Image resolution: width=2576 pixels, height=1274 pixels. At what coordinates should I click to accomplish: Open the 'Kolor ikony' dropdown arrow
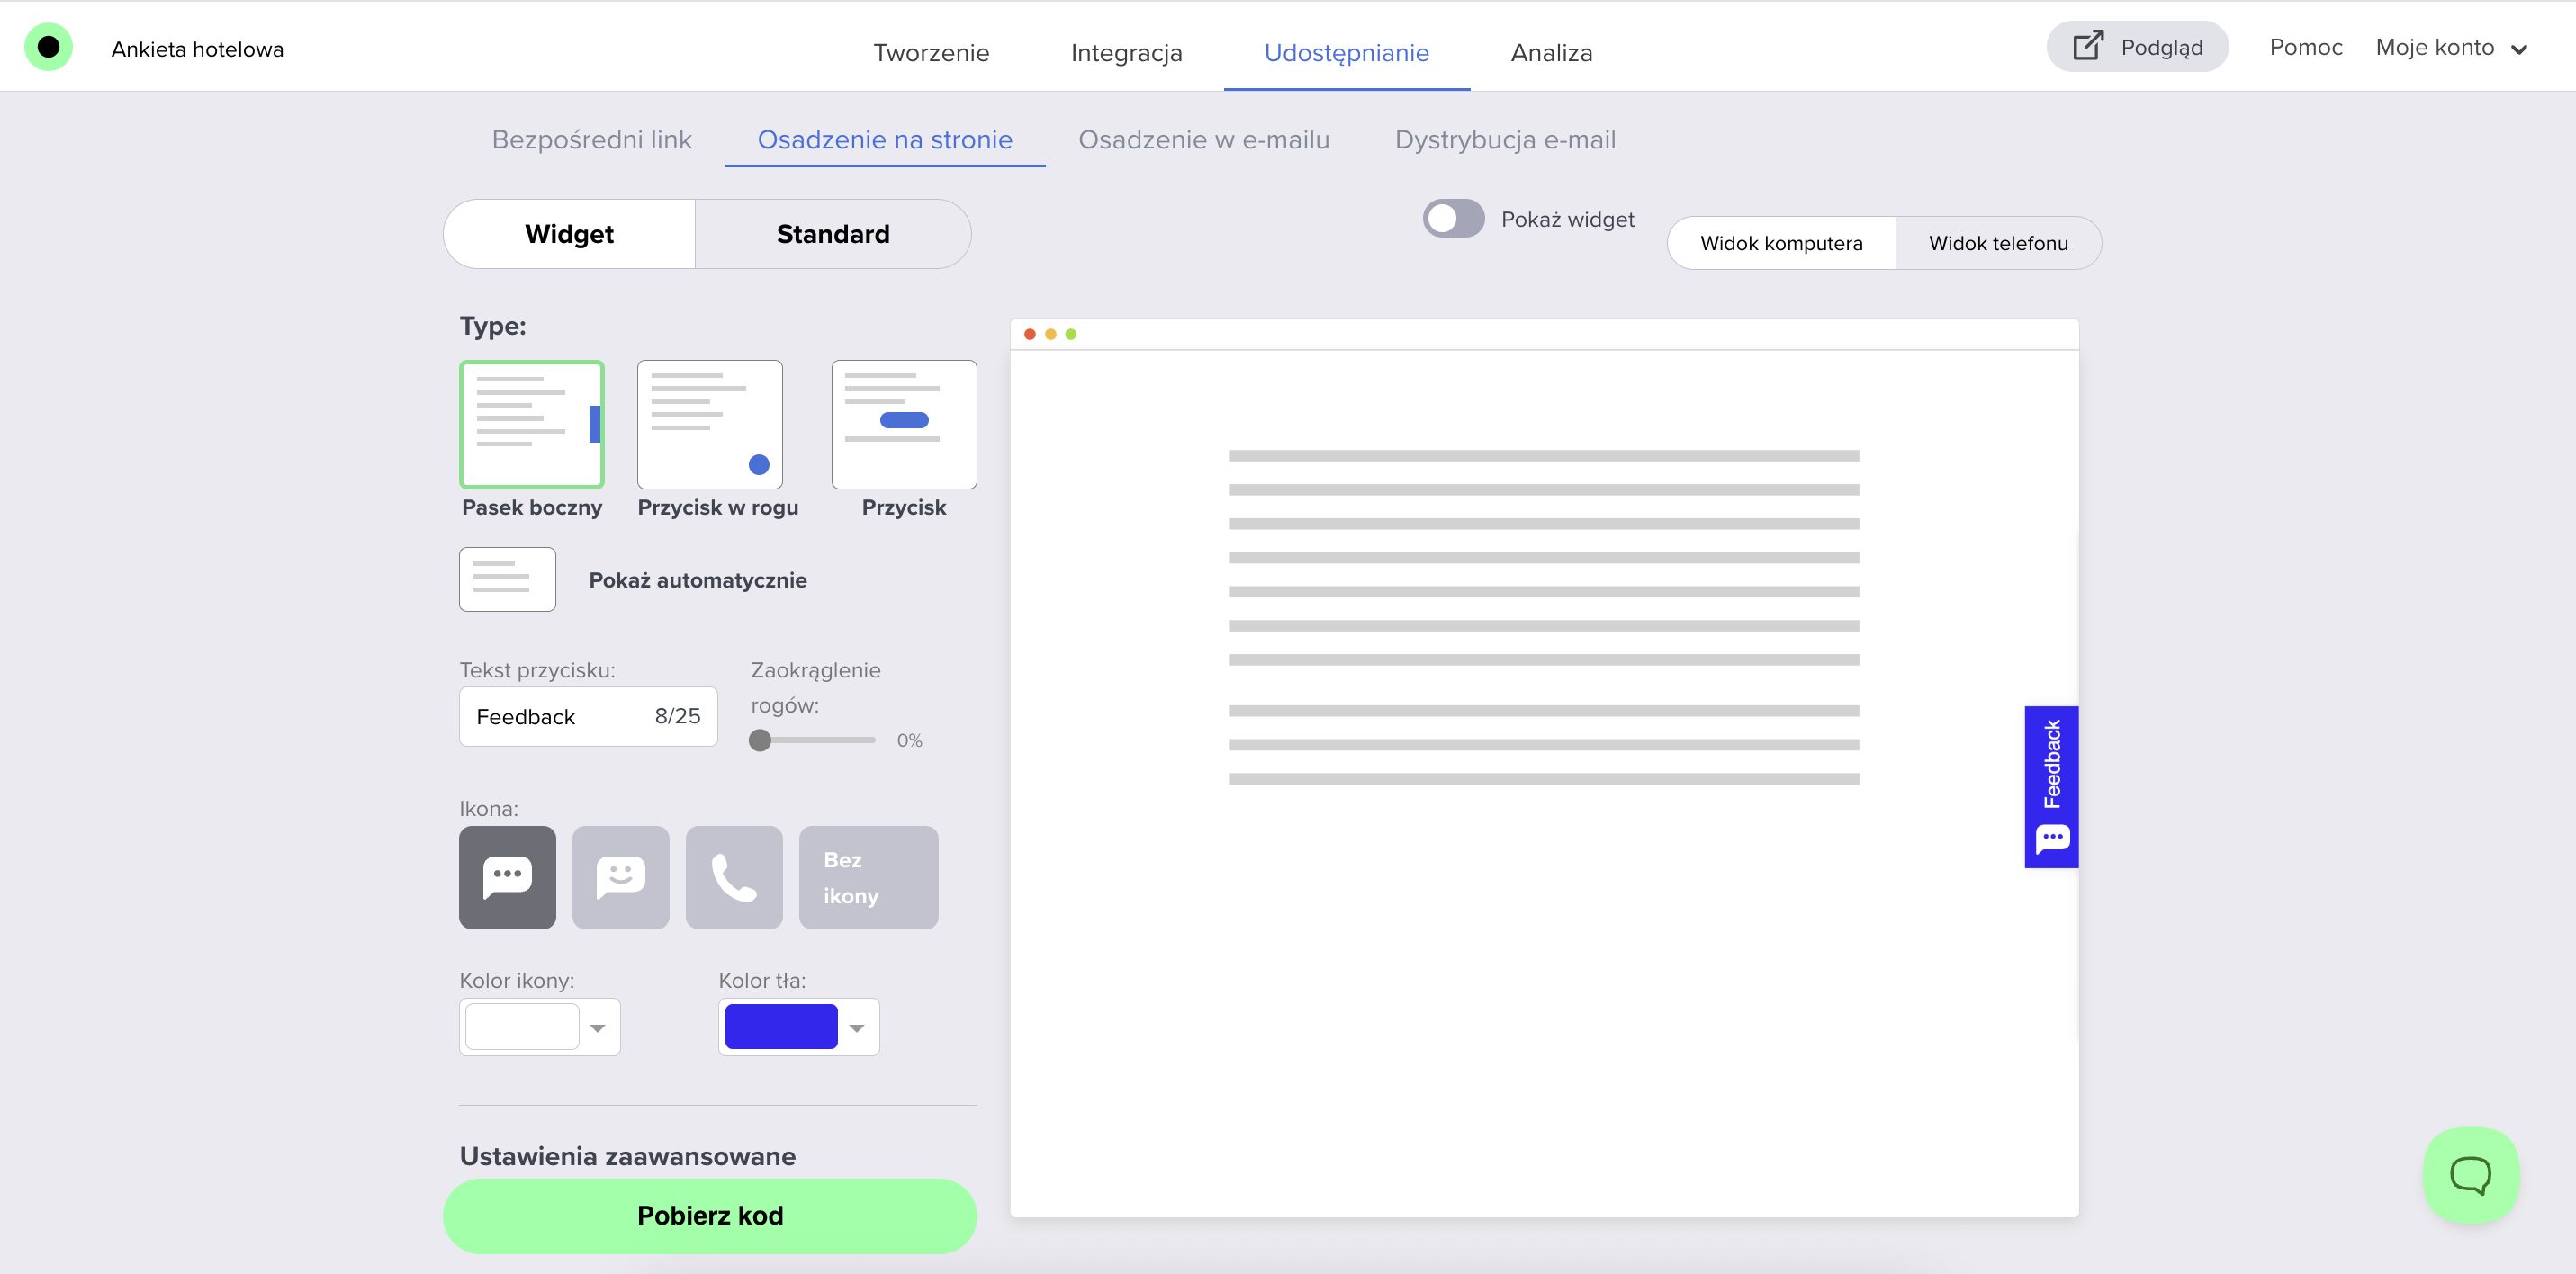[598, 1028]
